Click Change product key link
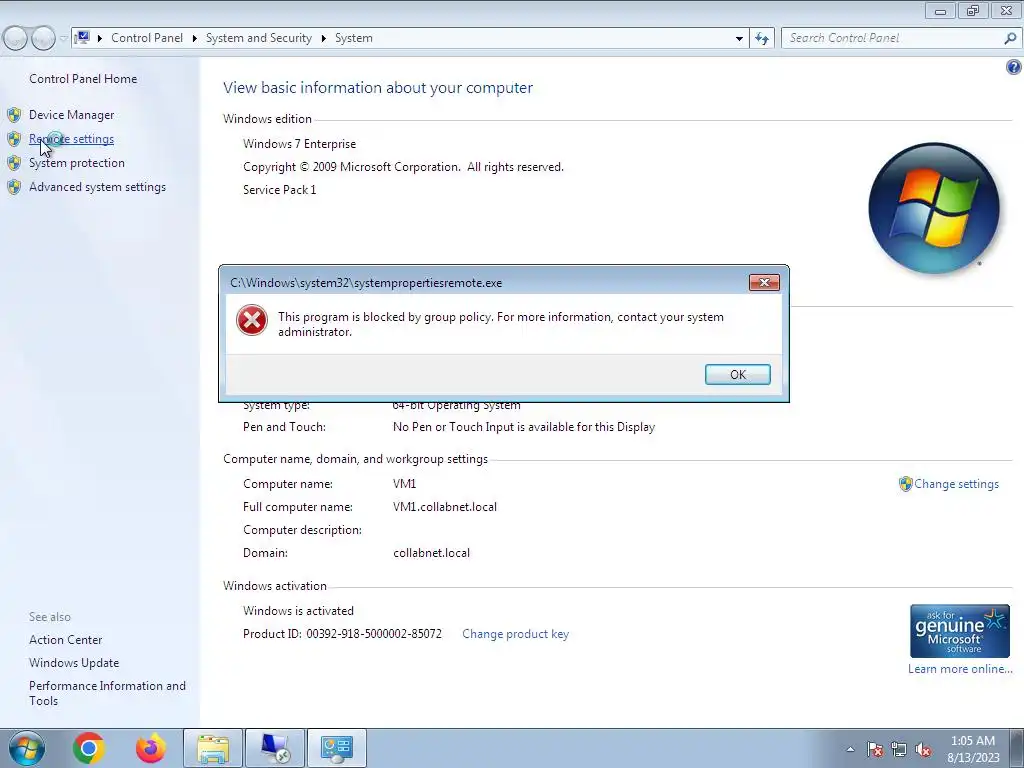 coord(515,634)
